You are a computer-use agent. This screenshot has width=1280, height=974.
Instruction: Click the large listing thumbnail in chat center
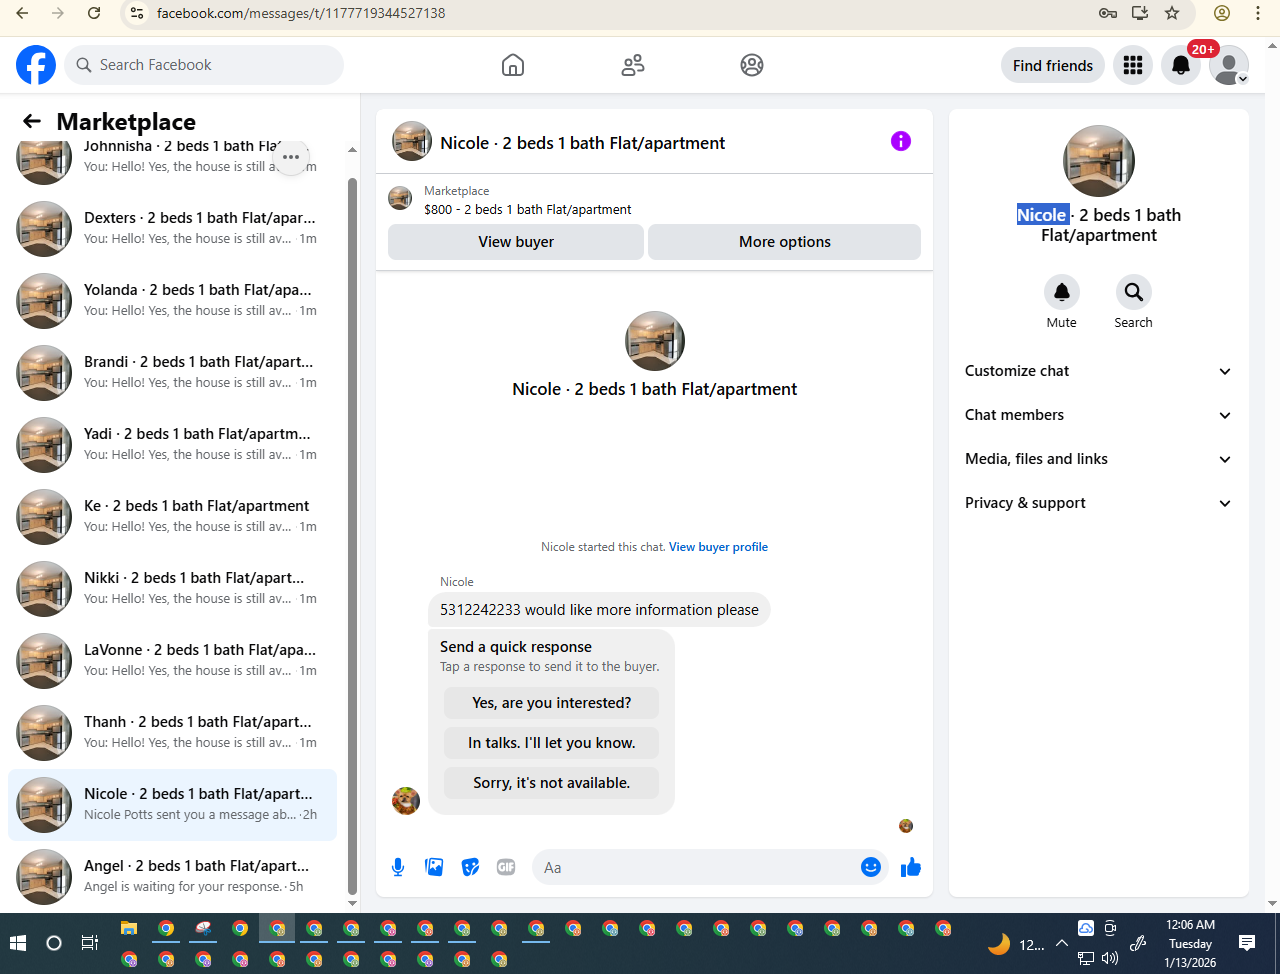point(655,341)
